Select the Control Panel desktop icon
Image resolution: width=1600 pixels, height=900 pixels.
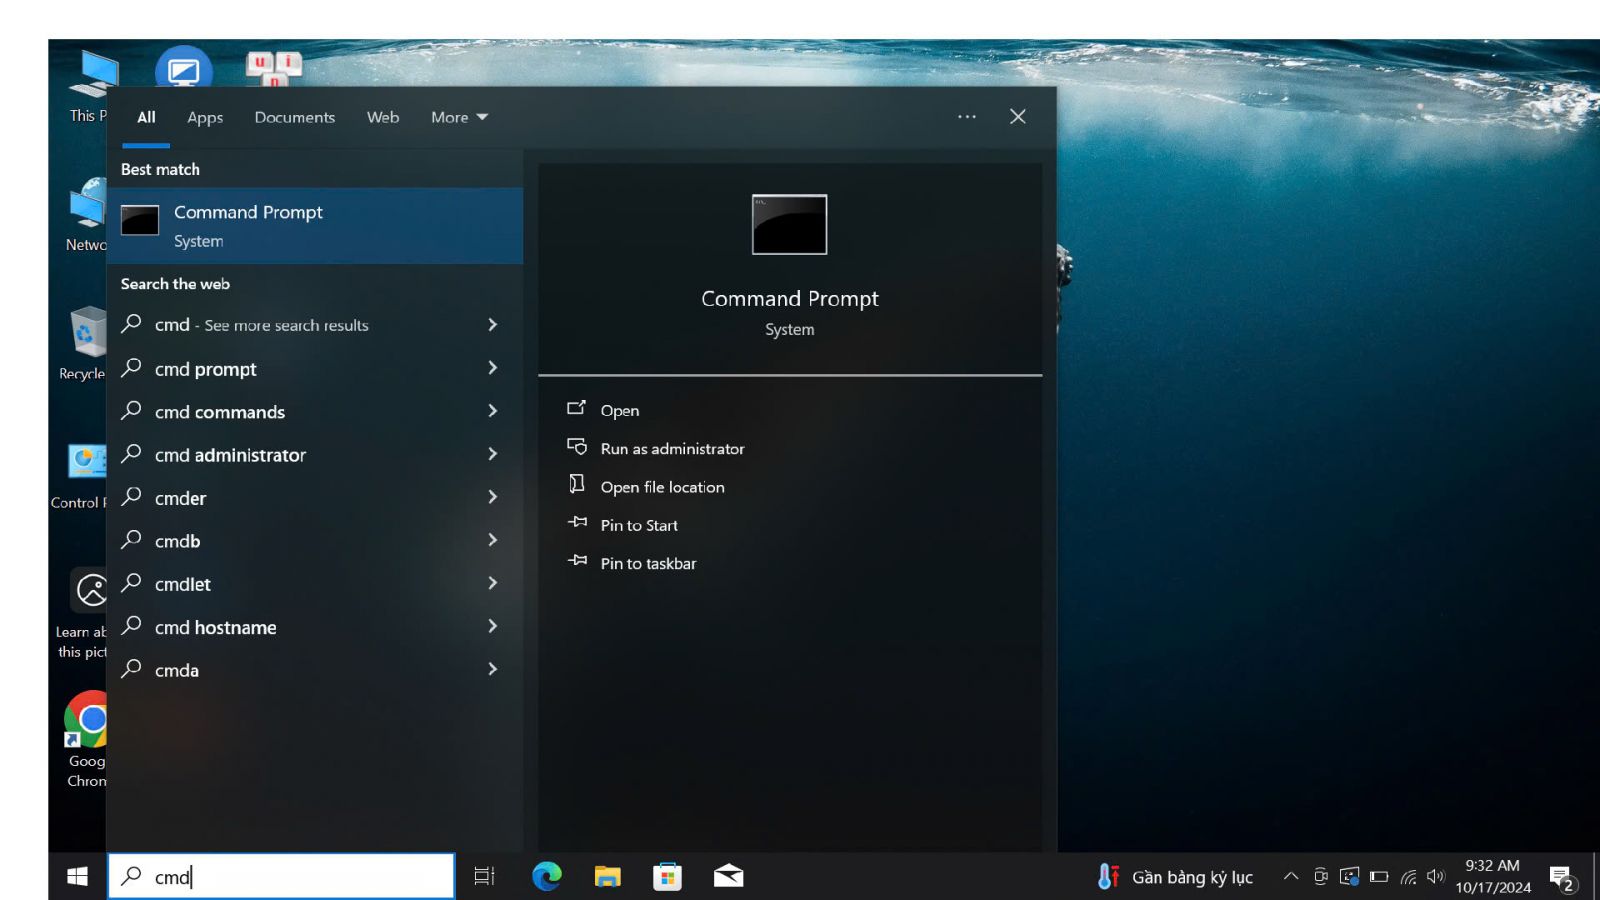tap(81, 475)
